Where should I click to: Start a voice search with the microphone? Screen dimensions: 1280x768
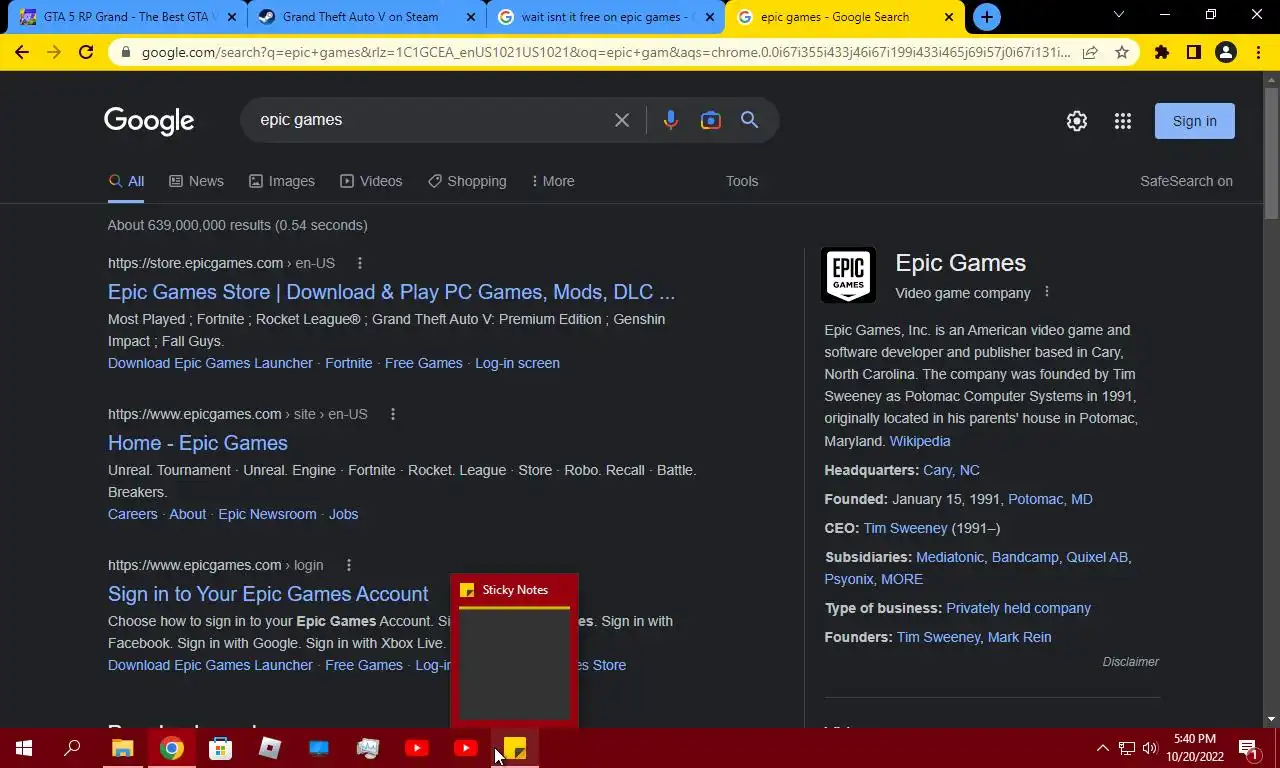click(671, 120)
